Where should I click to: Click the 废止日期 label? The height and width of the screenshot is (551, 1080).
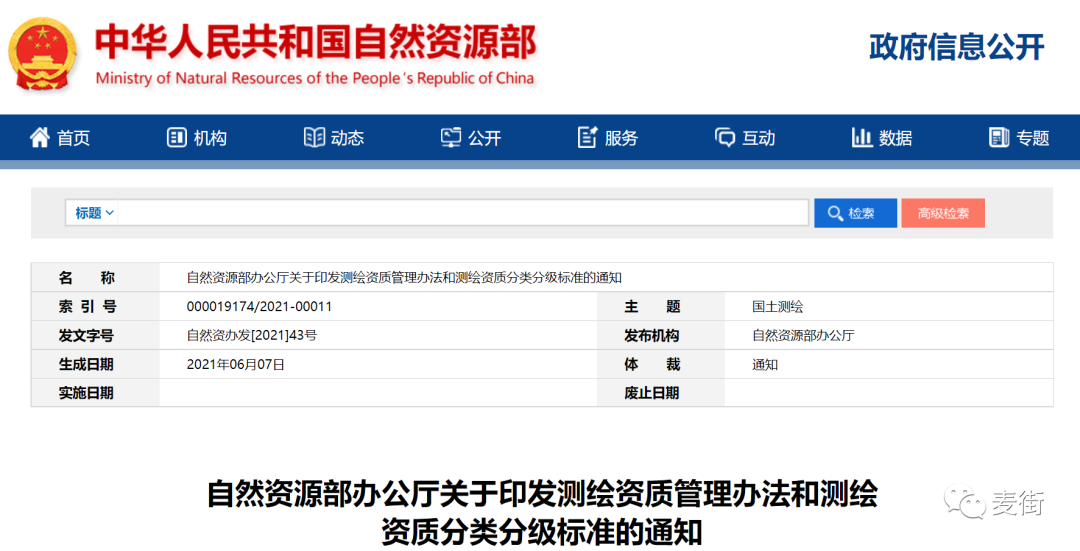coord(652,393)
